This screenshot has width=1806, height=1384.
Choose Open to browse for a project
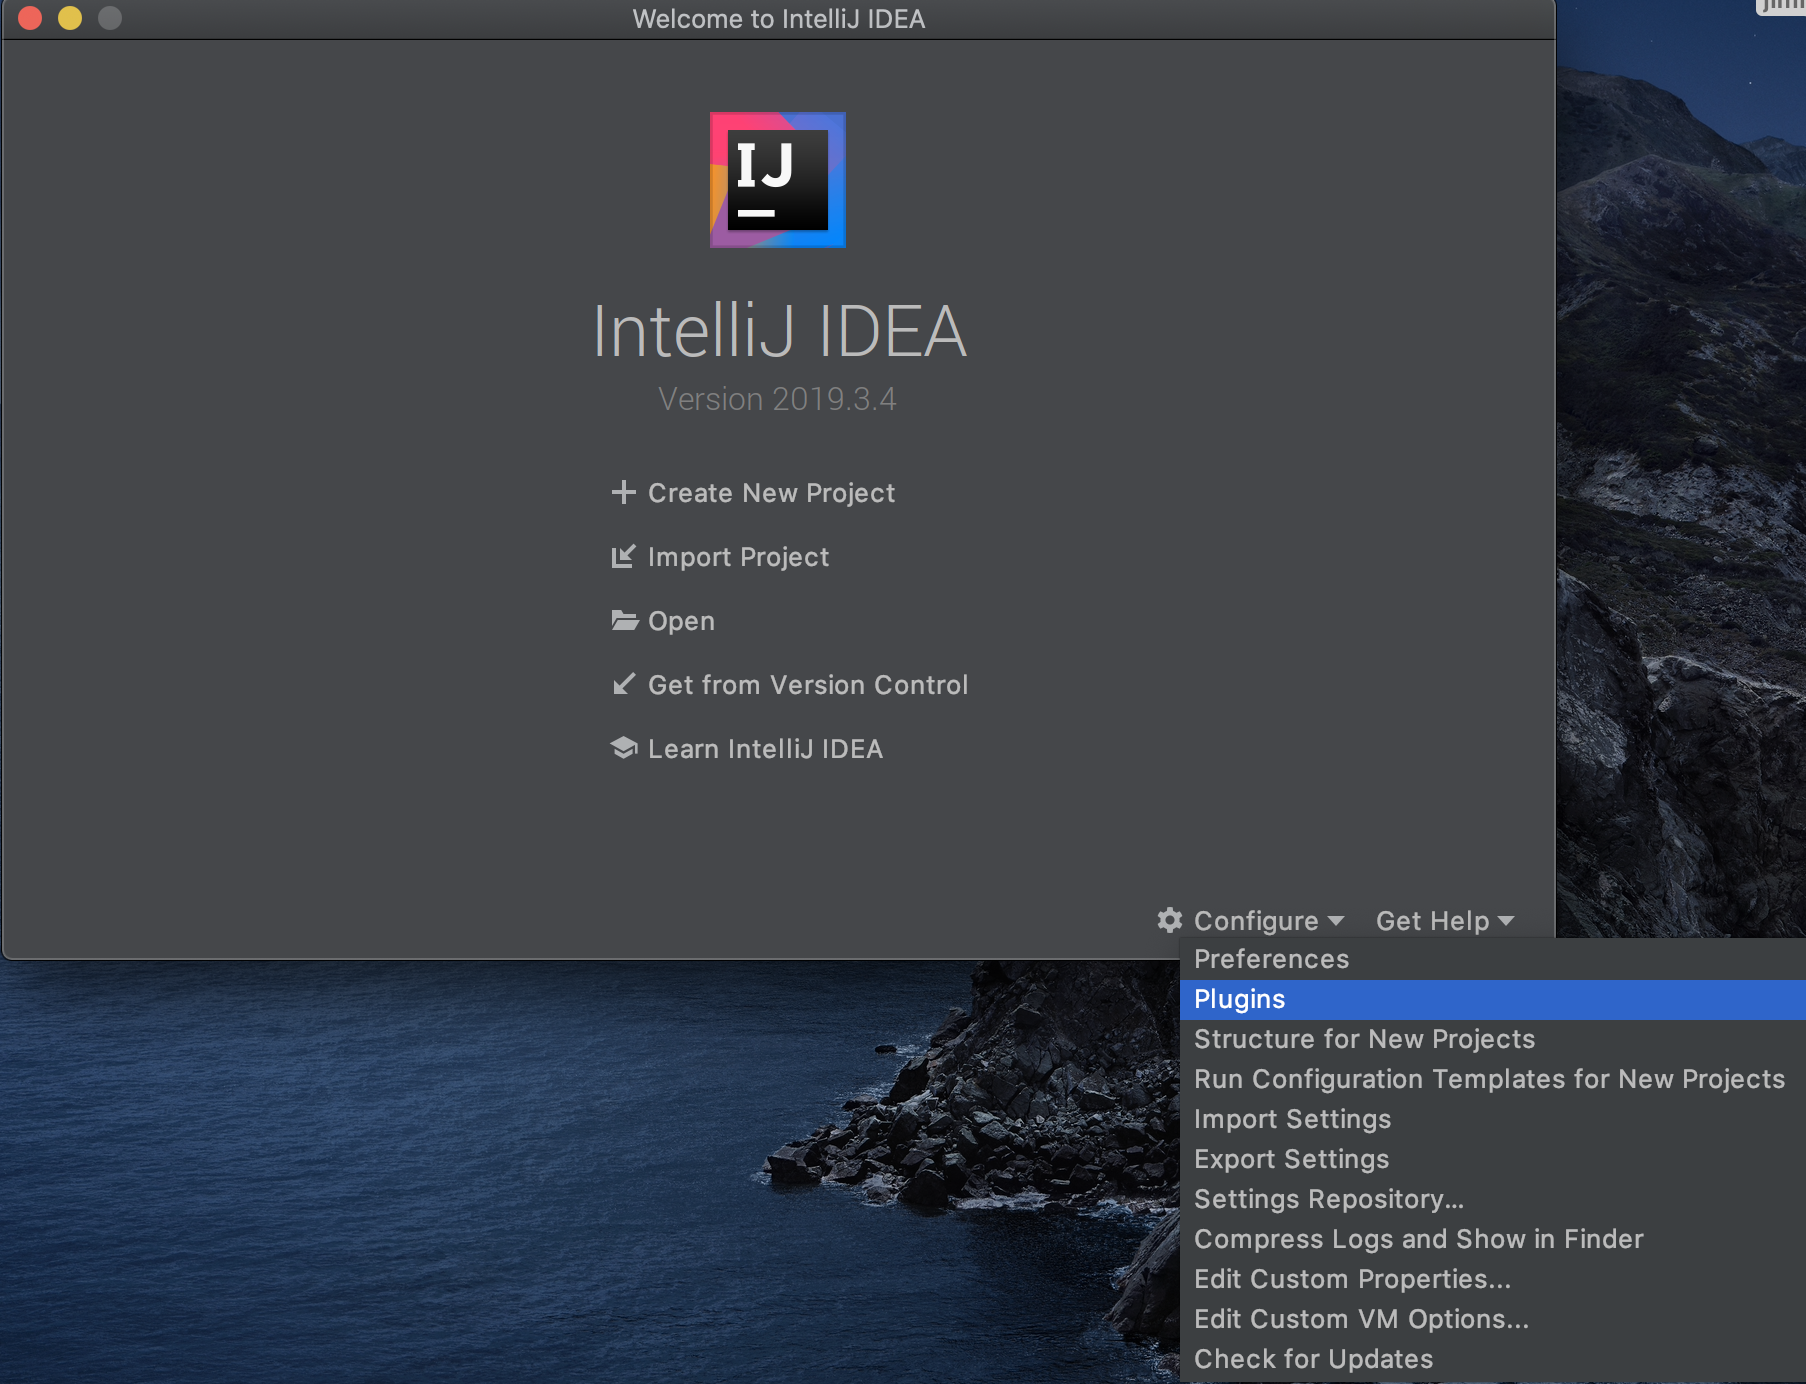point(681,621)
